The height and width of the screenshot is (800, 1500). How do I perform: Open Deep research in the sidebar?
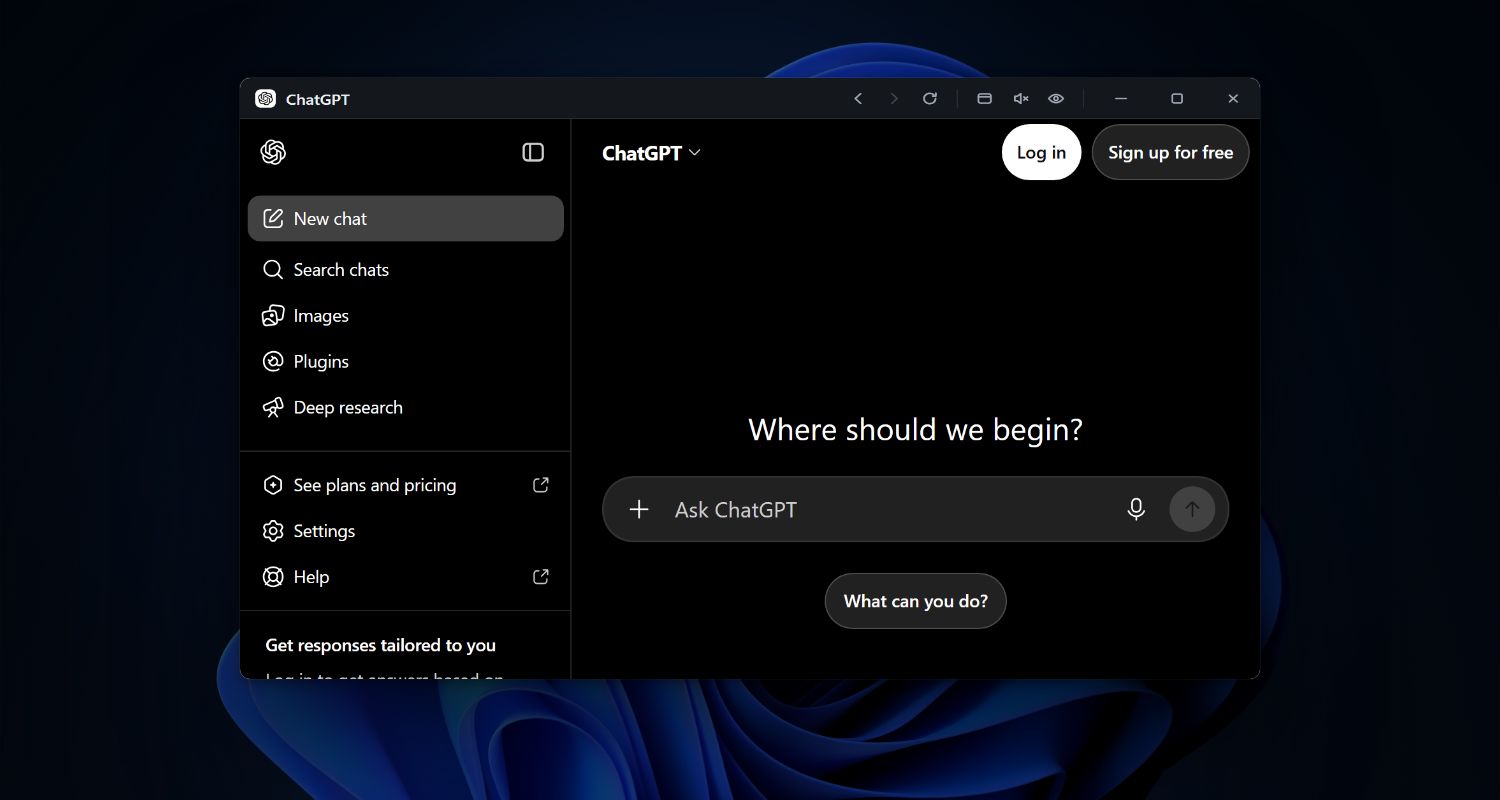coord(406,408)
